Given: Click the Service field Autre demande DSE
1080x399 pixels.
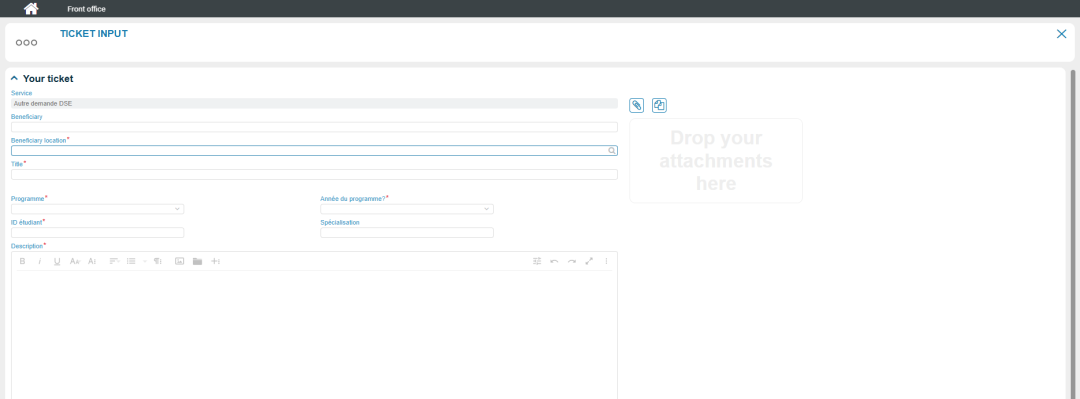Looking at the screenshot, I should [x=314, y=103].
